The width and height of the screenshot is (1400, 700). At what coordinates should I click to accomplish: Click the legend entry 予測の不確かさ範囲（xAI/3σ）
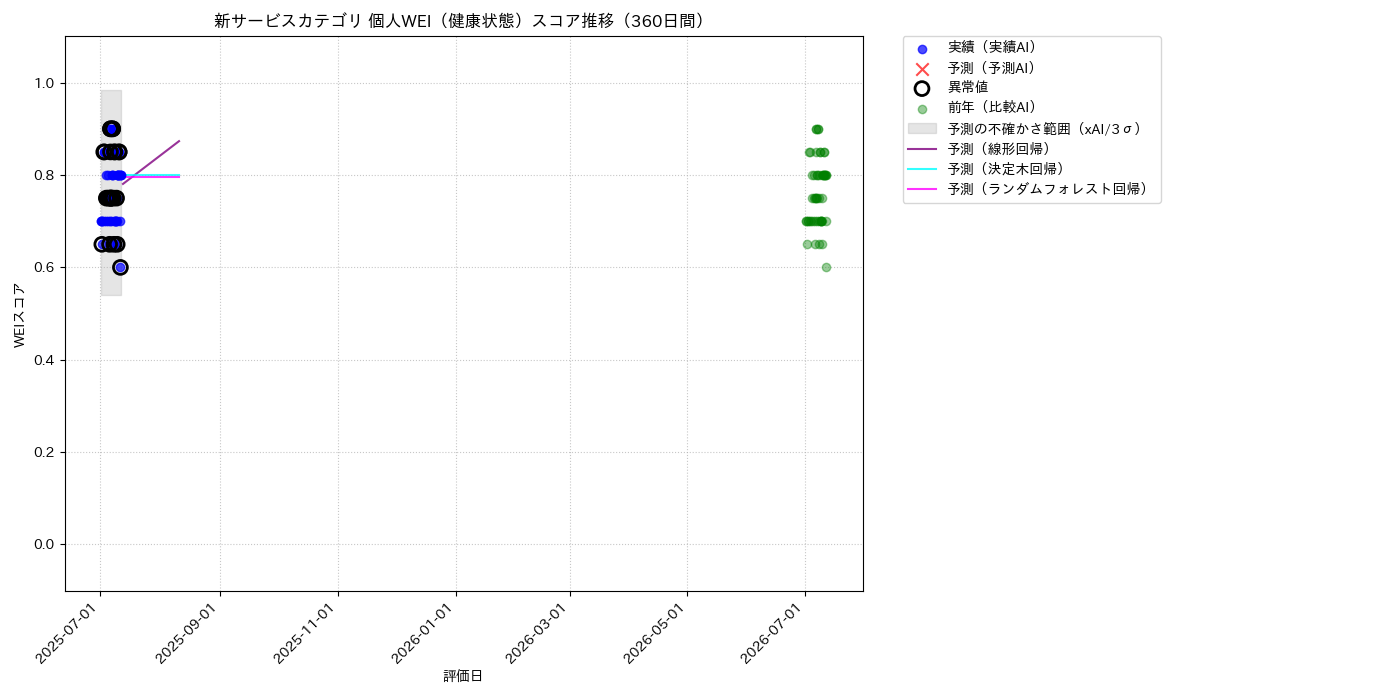tap(1045, 129)
